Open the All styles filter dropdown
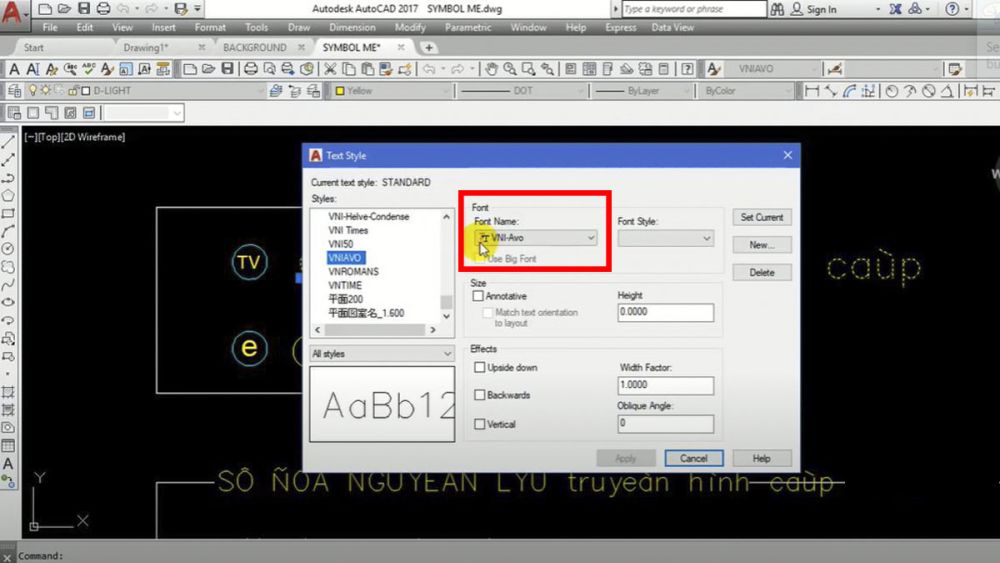Screen dimensions: 1000x563 (x=382, y=354)
